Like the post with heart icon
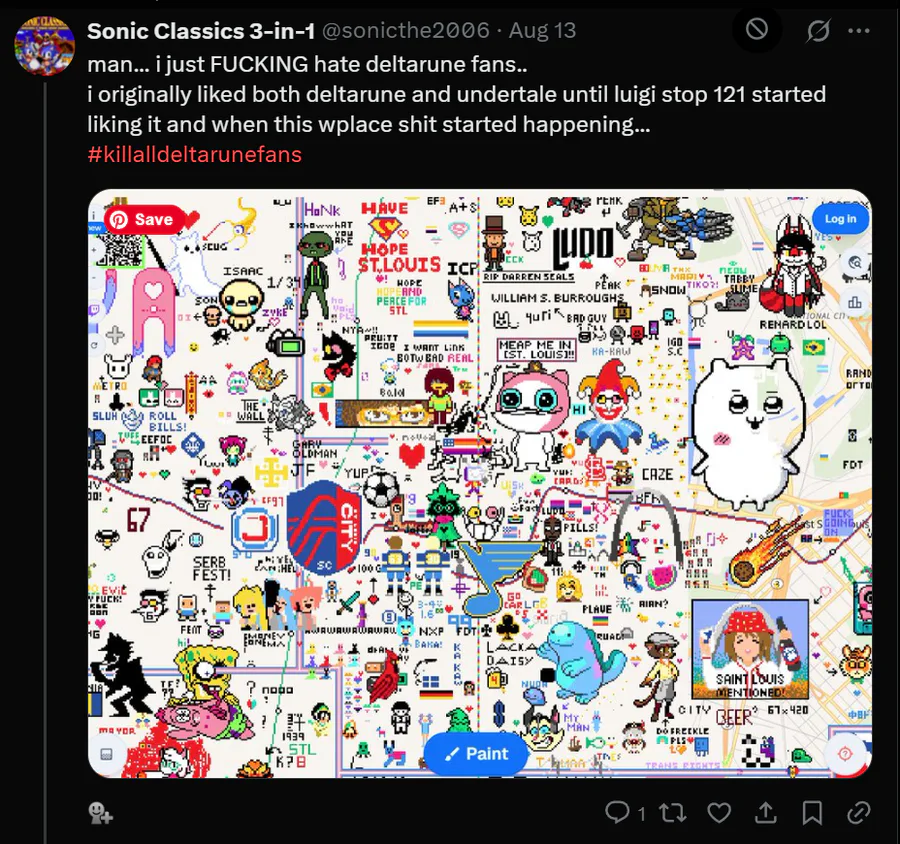The width and height of the screenshot is (900, 844). pos(719,812)
